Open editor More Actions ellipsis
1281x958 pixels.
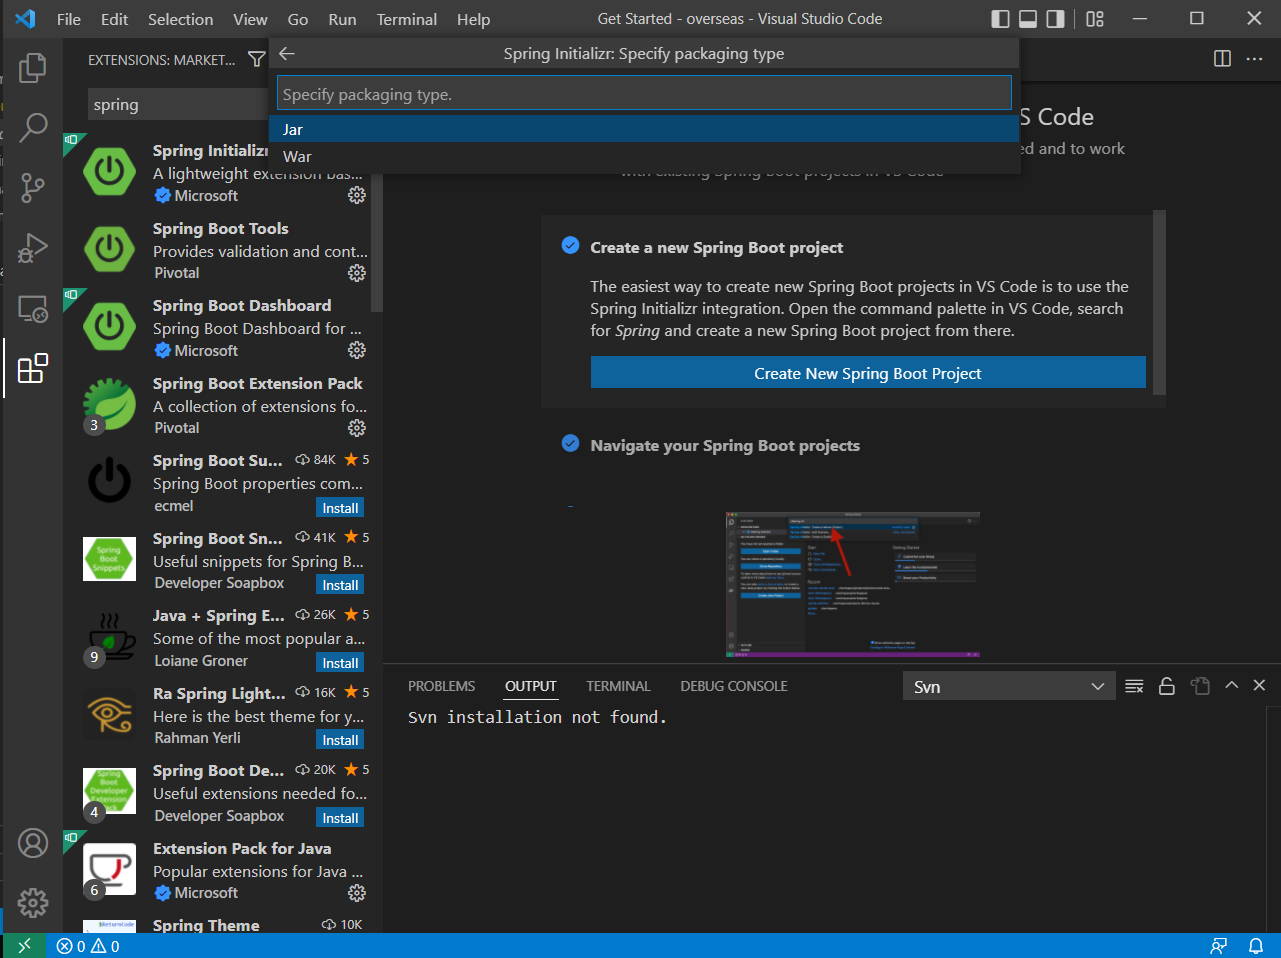(1254, 59)
